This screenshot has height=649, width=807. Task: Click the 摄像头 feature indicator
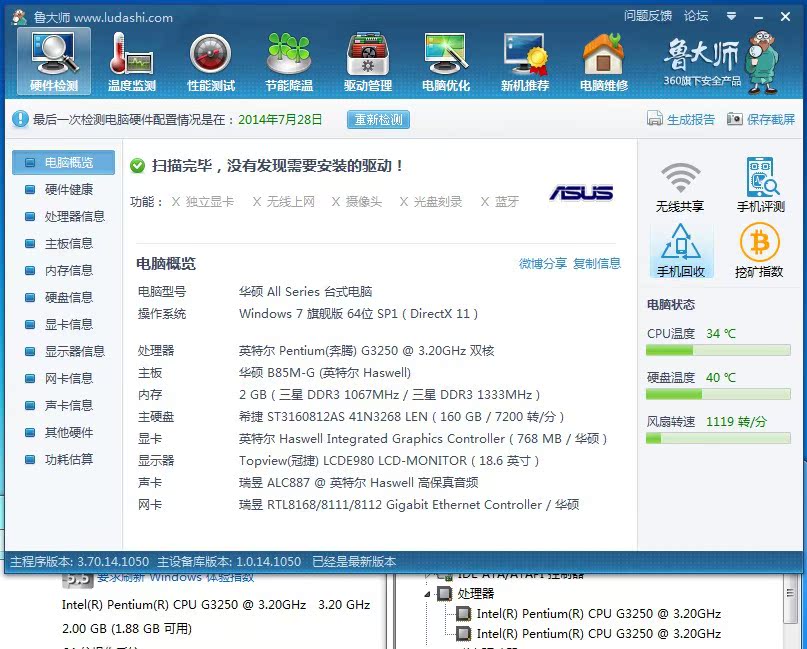[x=357, y=201]
